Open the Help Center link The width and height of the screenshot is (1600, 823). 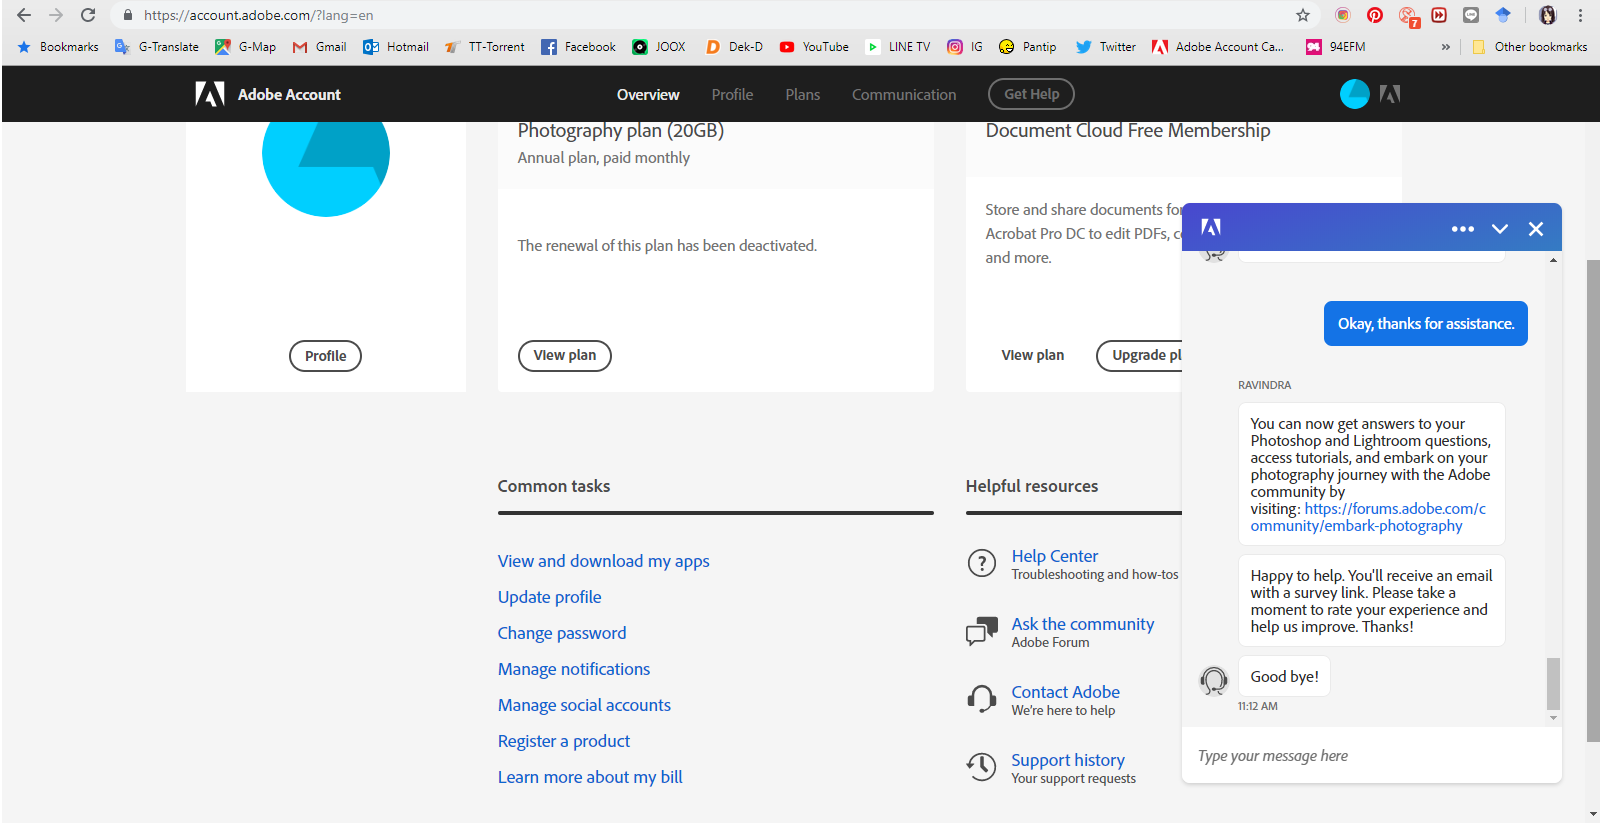coord(1055,556)
